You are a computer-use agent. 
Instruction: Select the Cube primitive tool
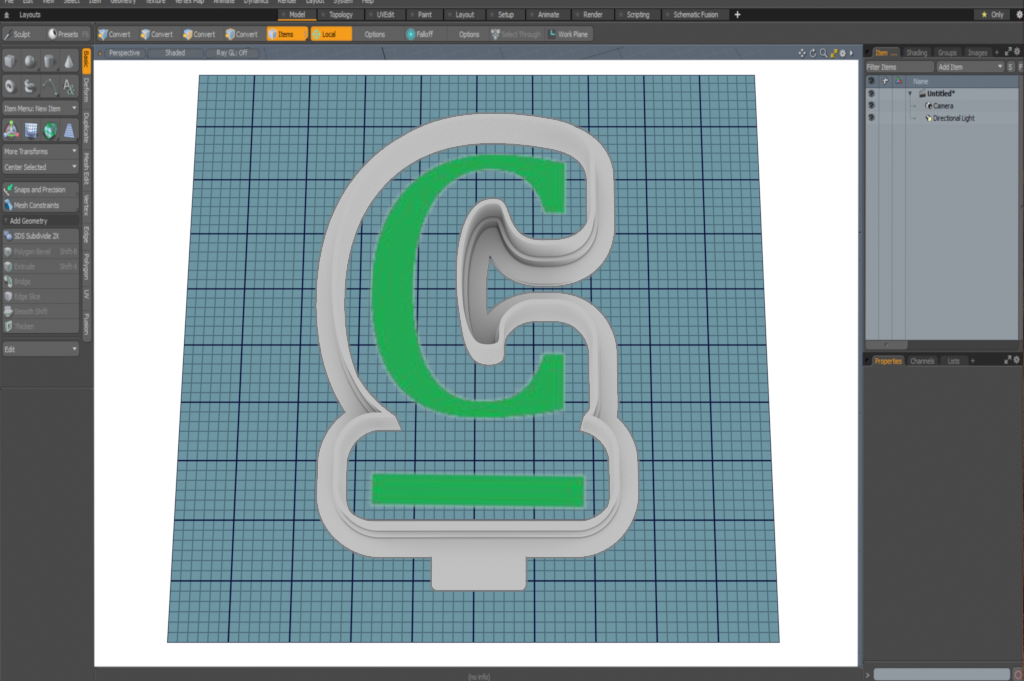10,61
